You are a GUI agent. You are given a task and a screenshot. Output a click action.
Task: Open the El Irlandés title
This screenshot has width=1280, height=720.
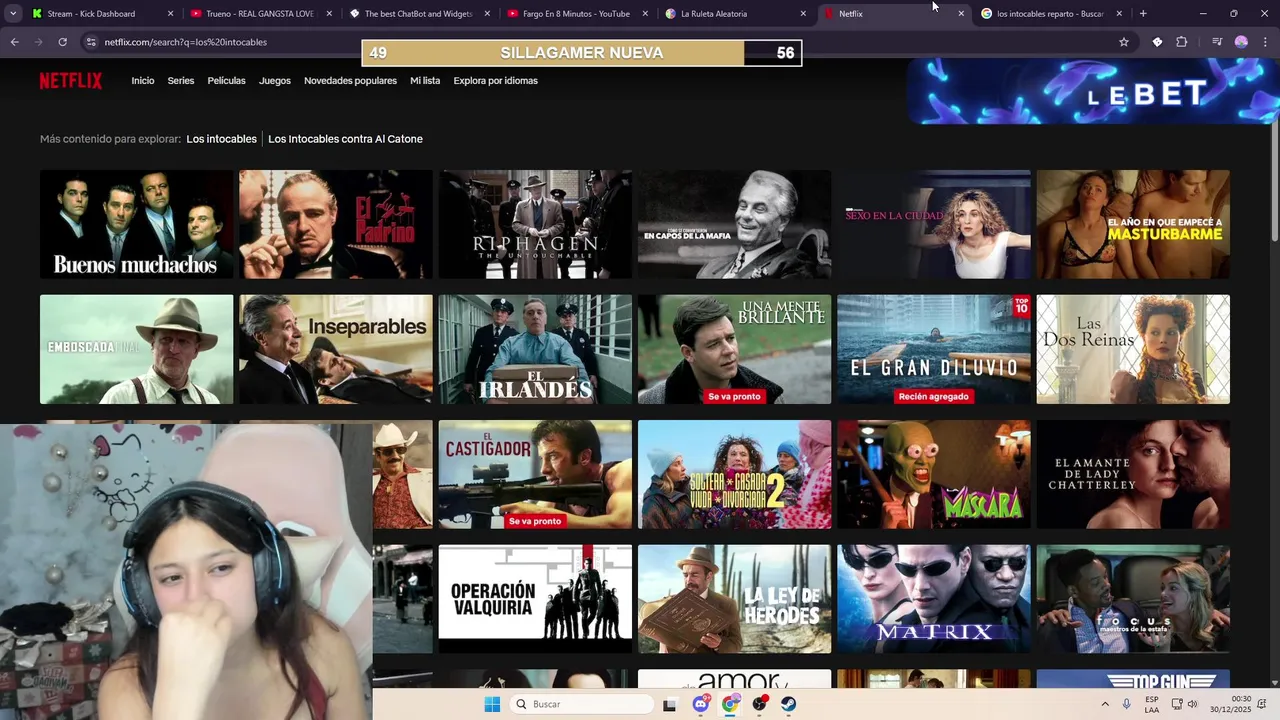click(535, 349)
